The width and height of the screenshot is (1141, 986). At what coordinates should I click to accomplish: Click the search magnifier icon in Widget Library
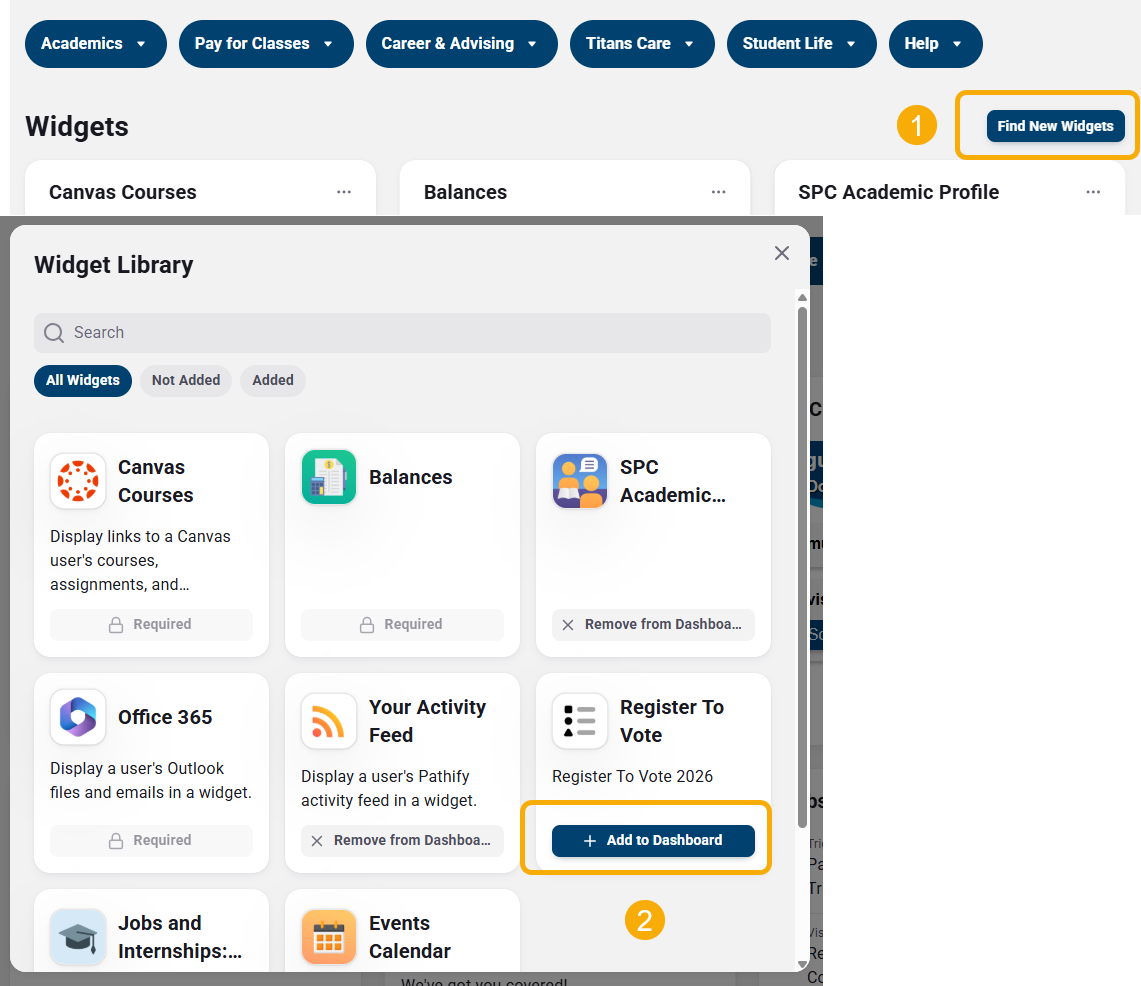pyautogui.click(x=54, y=333)
